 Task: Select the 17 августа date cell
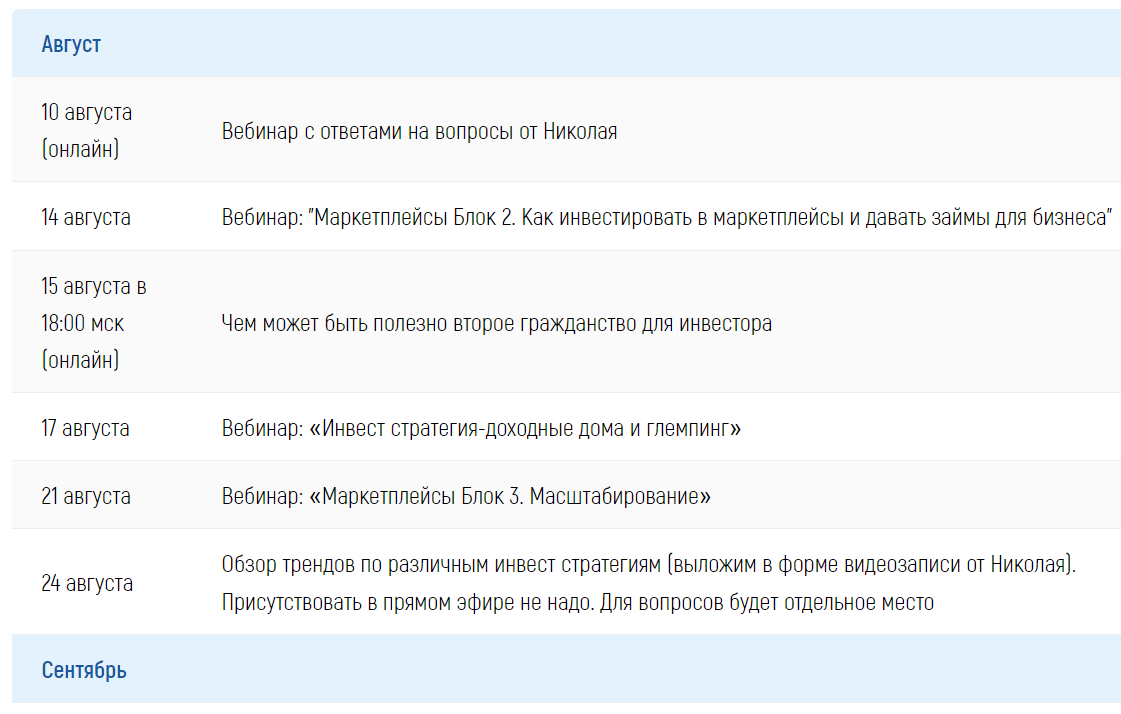click(85, 427)
